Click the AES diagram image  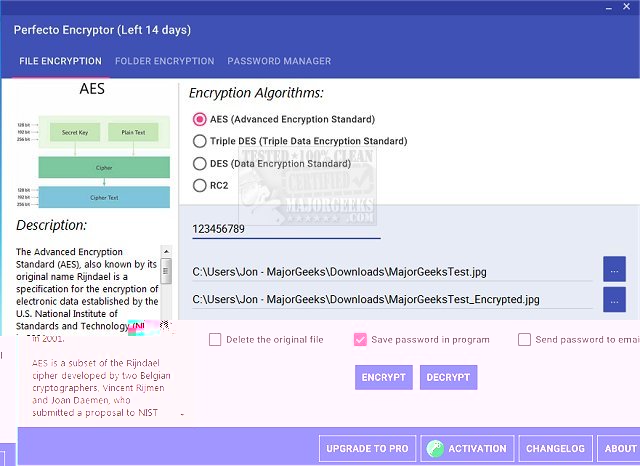(x=93, y=162)
